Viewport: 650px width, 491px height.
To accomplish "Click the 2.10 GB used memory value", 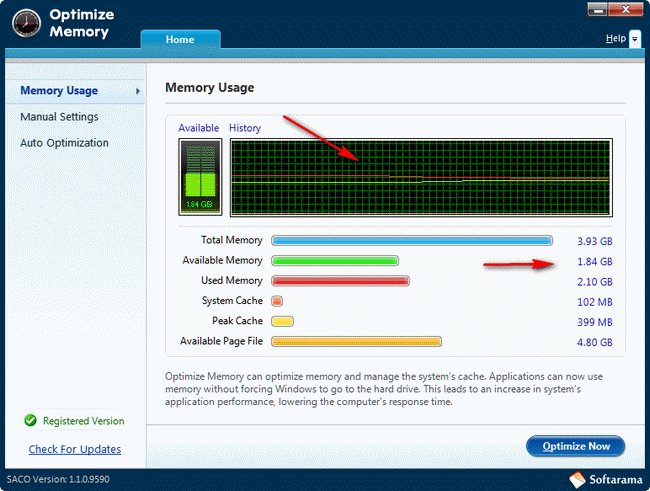I will 595,282.
